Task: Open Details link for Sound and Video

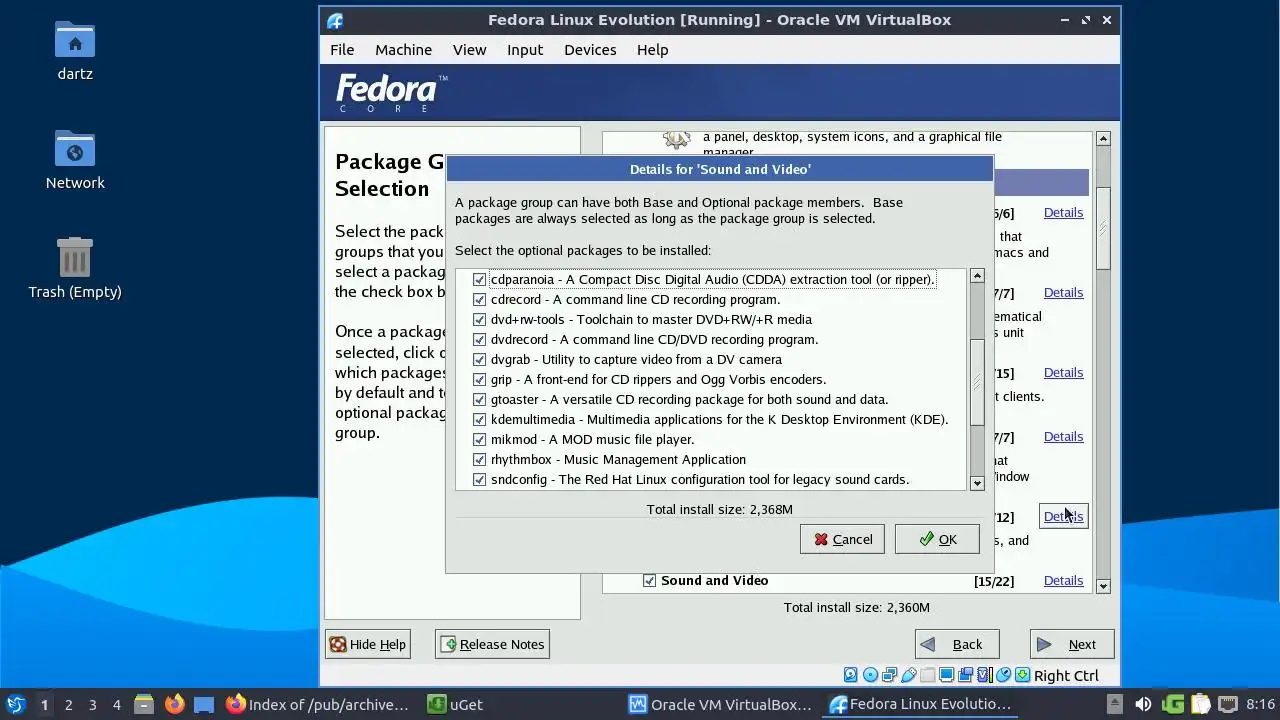Action: pyautogui.click(x=1063, y=581)
